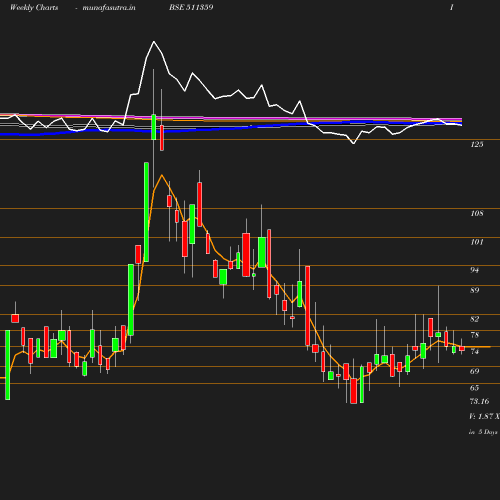This screenshot has width=500, height=500.
Task: Click the highest peak of white line
Action: click(x=154, y=42)
